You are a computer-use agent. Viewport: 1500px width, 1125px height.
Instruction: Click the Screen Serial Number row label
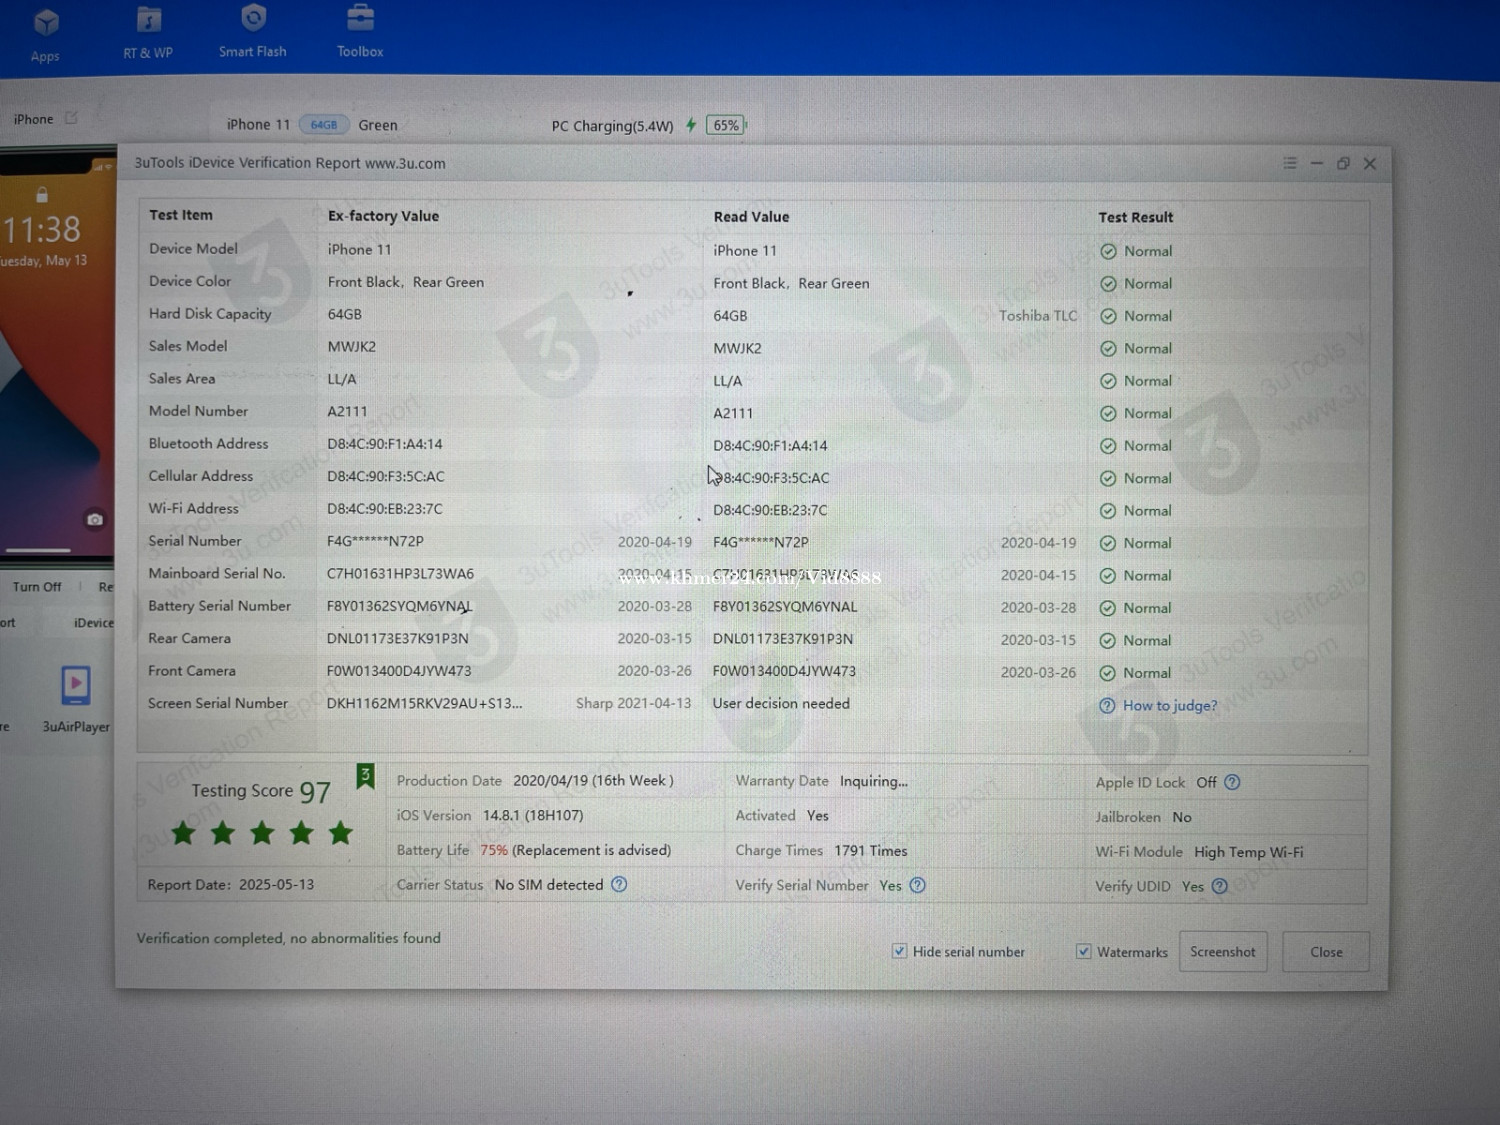(x=218, y=703)
